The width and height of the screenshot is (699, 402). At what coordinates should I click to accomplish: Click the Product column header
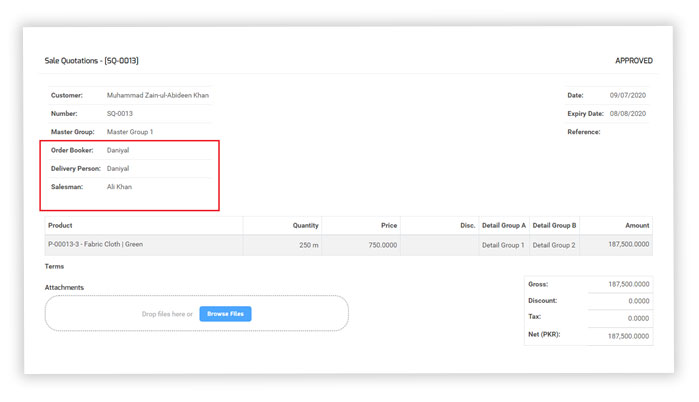[x=60, y=225]
